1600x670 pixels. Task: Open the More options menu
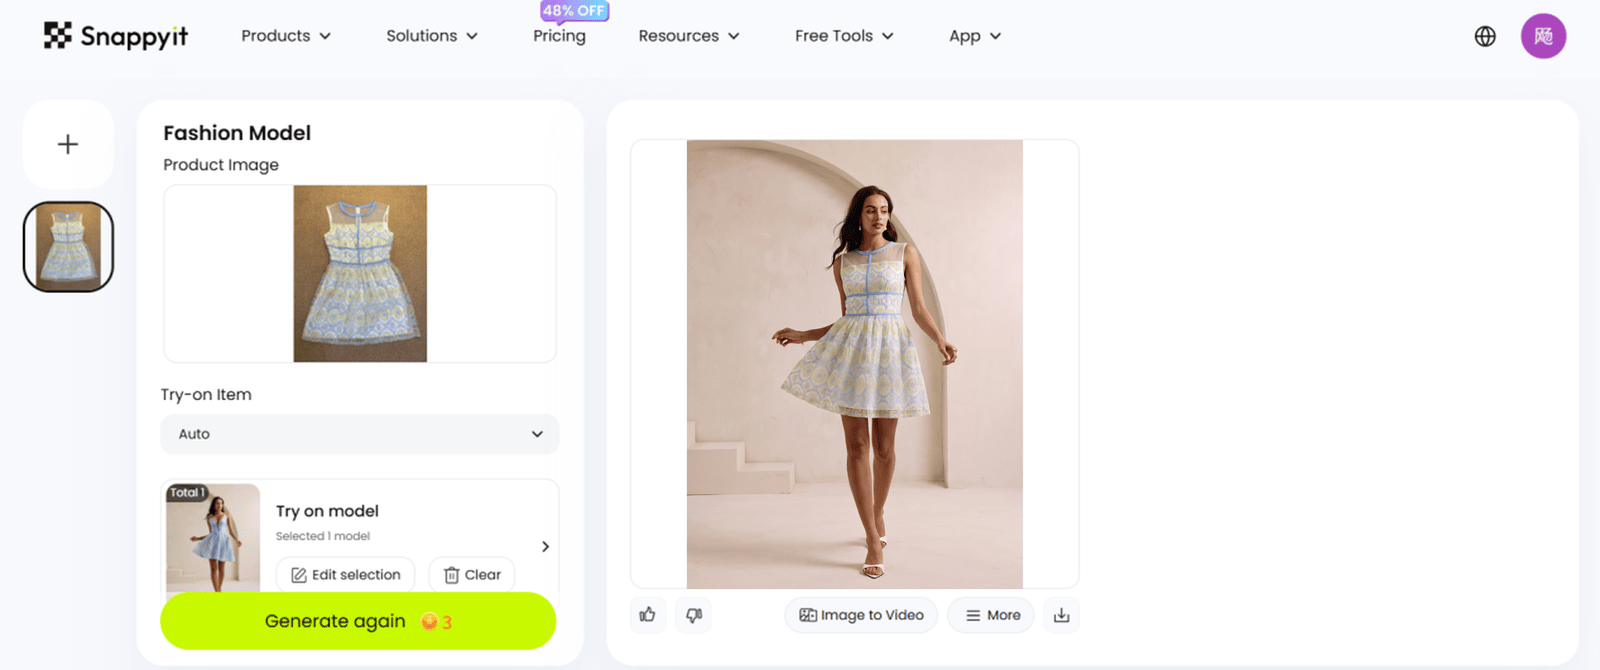click(993, 615)
